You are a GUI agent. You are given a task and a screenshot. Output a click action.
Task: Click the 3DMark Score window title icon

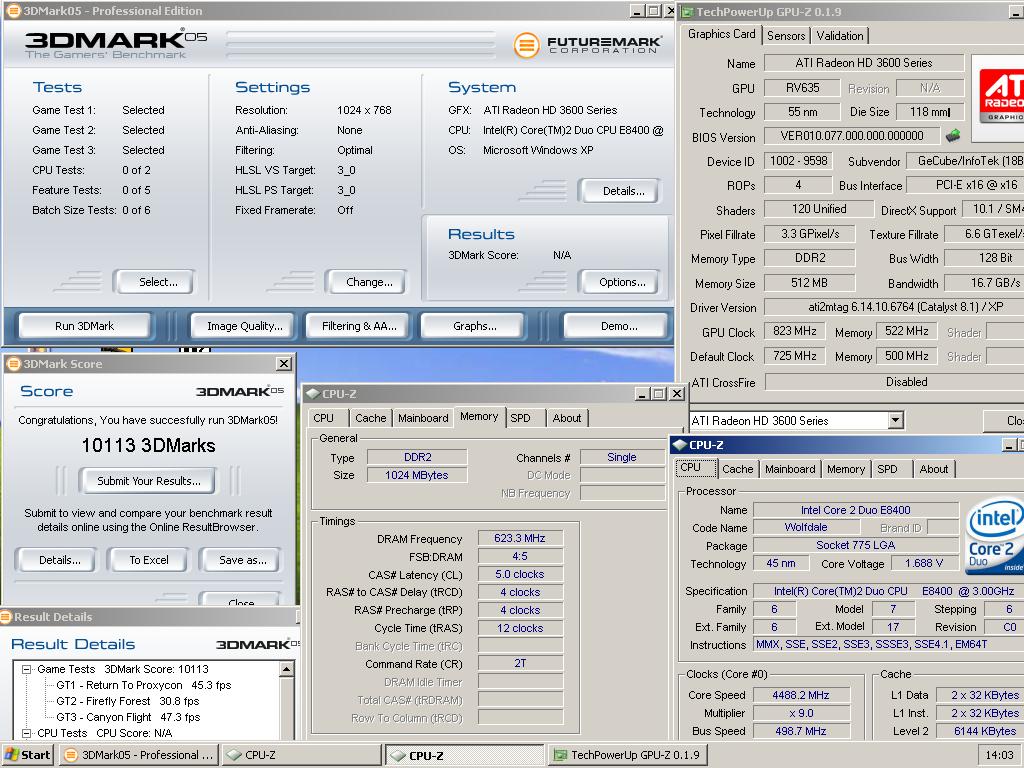(x=13, y=364)
